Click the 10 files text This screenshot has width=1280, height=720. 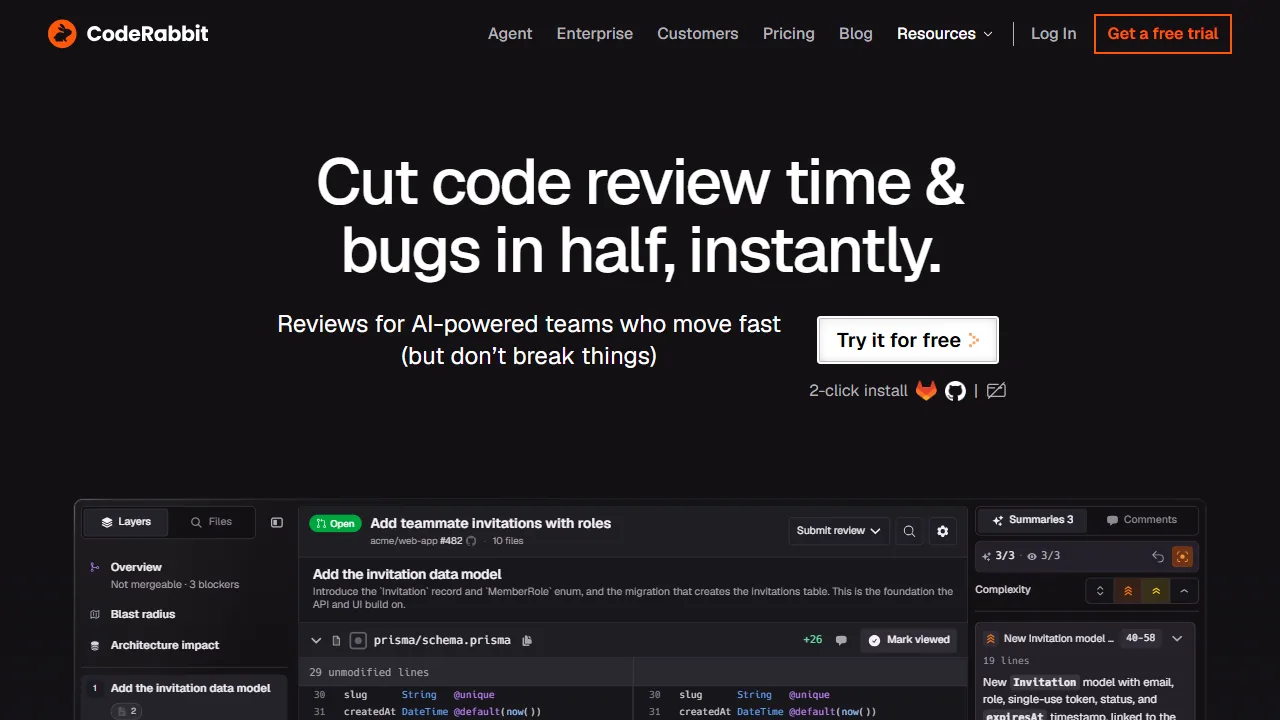click(x=508, y=541)
